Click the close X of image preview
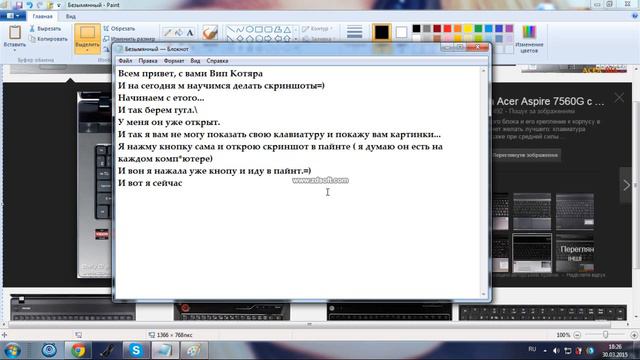This screenshot has height=360, width=640. [619, 98]
